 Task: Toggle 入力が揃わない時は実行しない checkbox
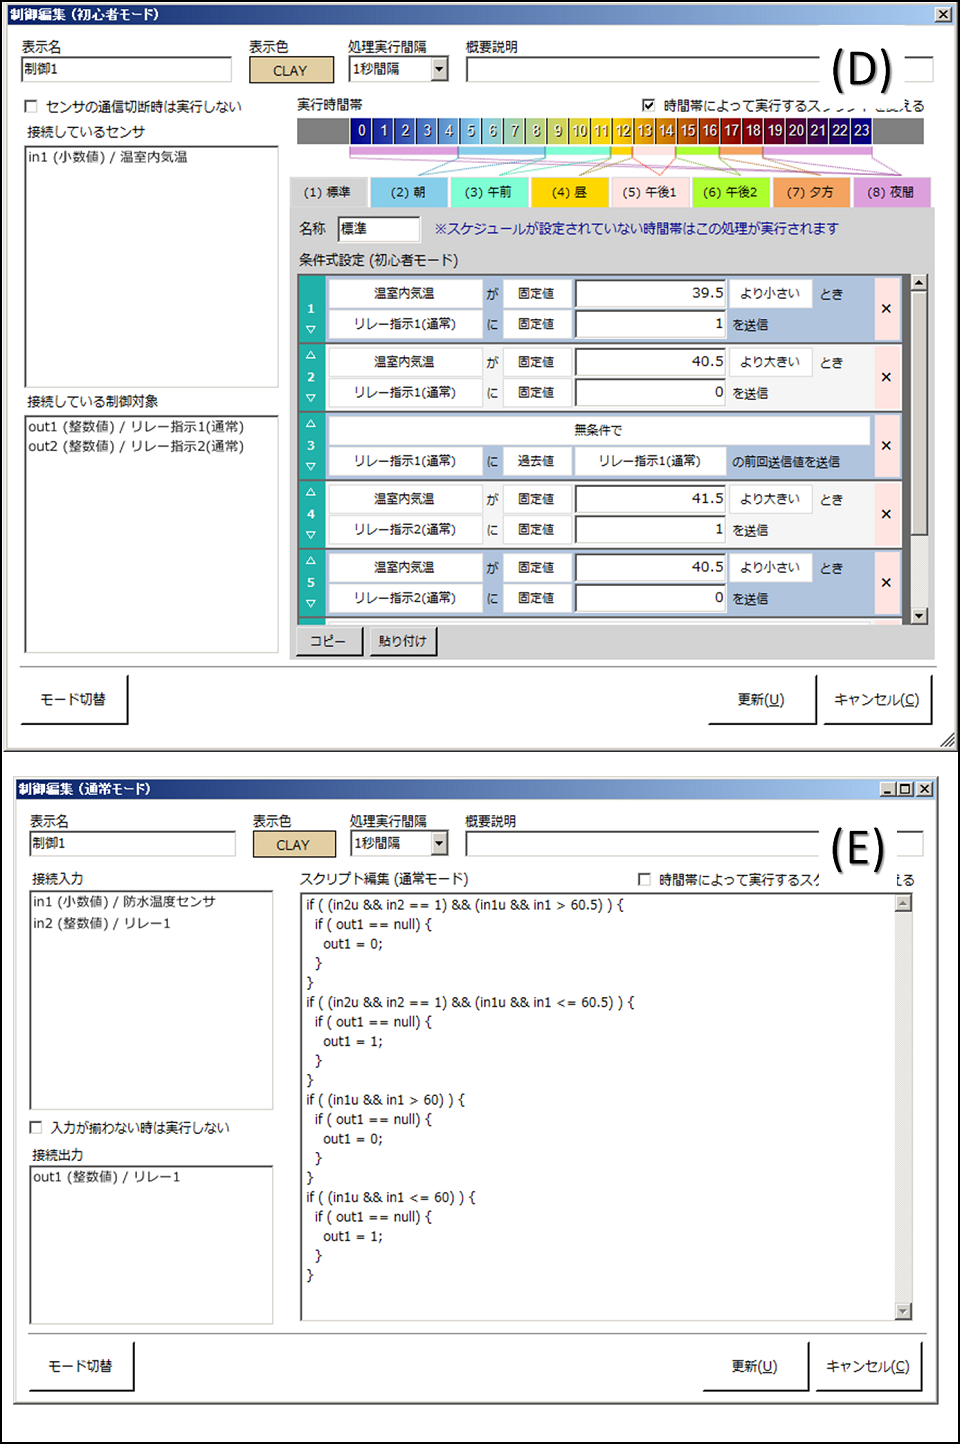(36, 1127)
